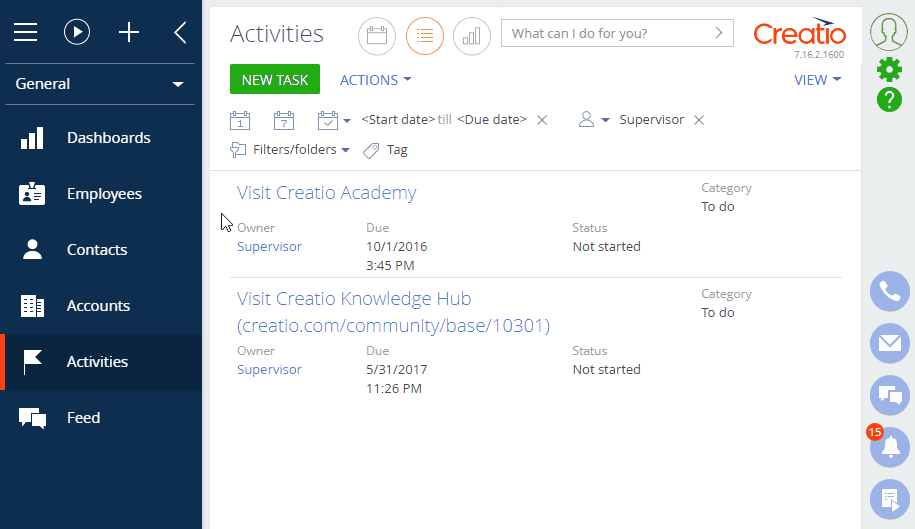Expand the General workplace dropdown

(100, 84)
